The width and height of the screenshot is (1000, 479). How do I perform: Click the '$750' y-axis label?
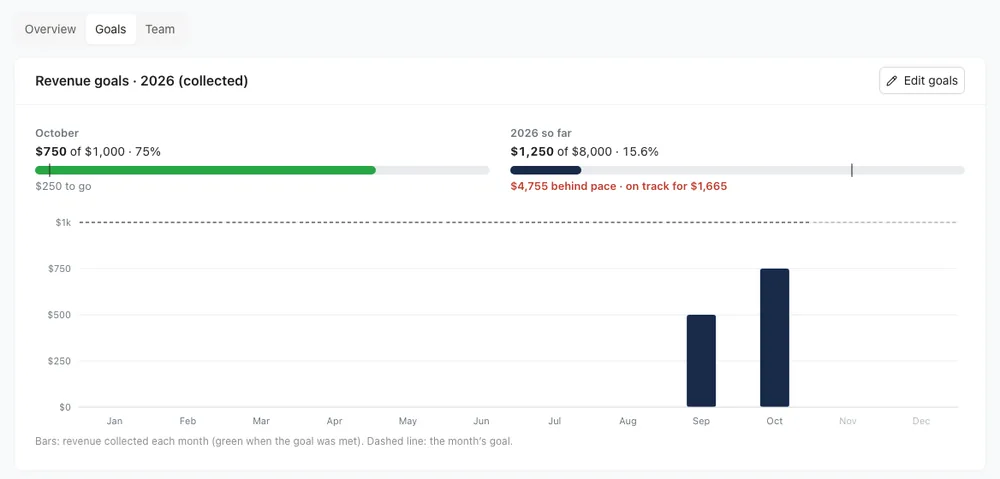click(x=59, y=269)
